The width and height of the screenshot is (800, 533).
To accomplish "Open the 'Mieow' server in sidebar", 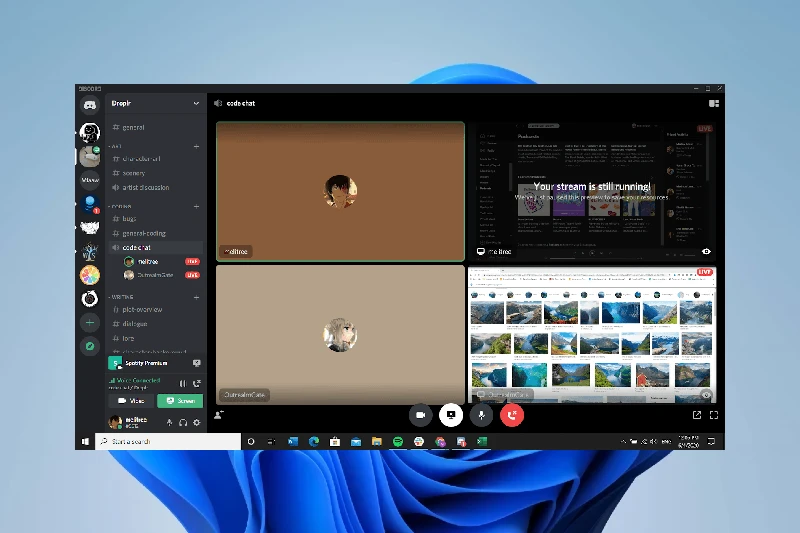I will tap(90, 180).
